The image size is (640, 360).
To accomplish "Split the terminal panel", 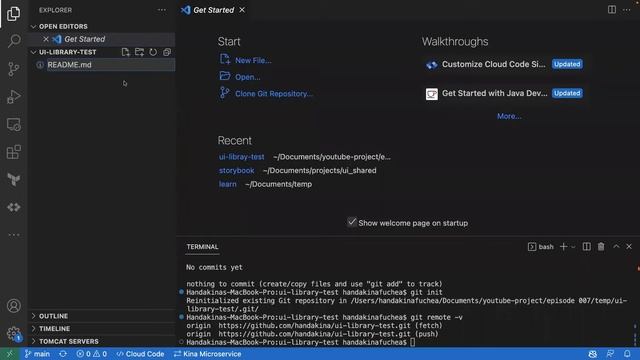I will (587, 247).
